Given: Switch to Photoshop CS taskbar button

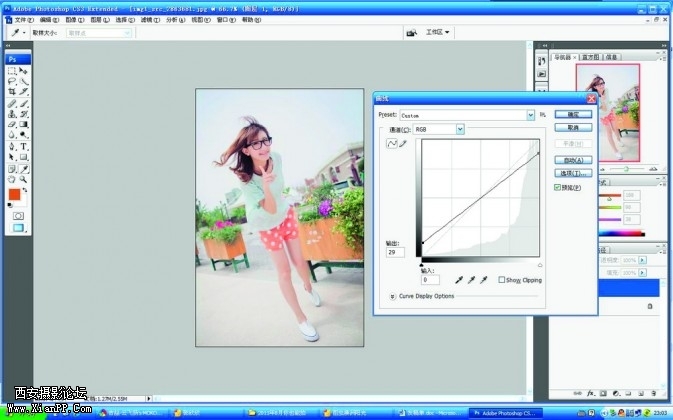Looking at the screenshot, I should click(505, 413).
